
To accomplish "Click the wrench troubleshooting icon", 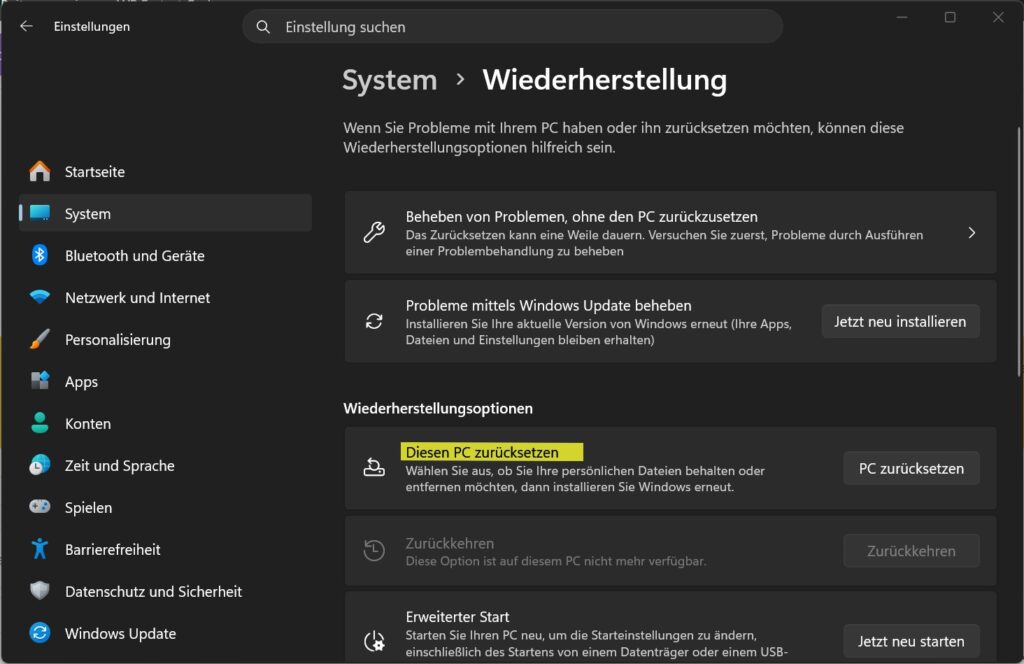I will point(374,232).
